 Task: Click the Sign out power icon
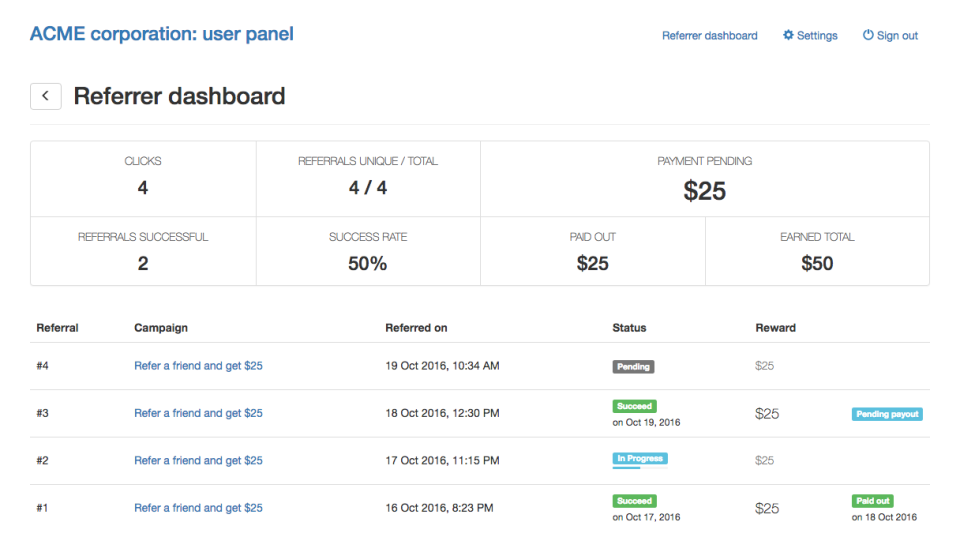click(868, 35)
